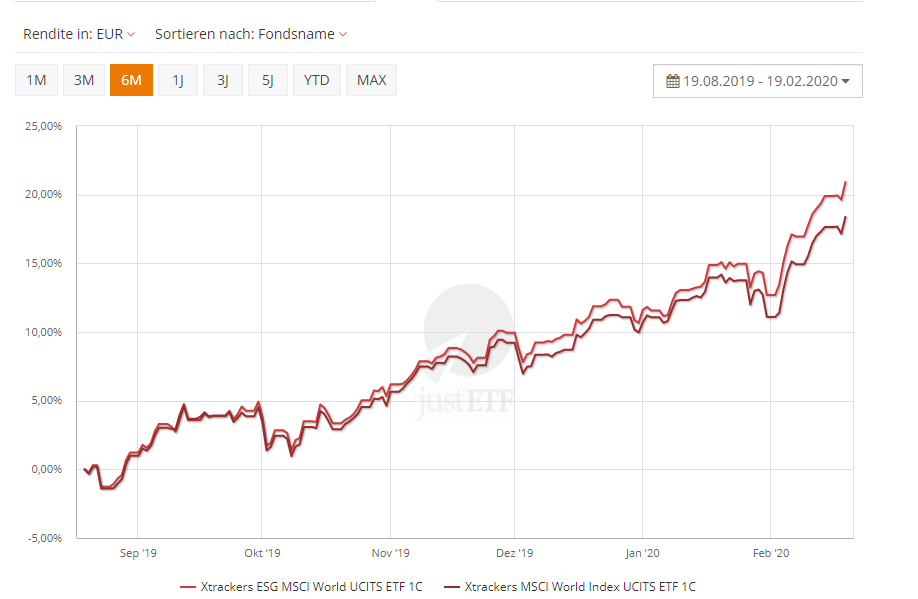Select the 1J time period button
Screen dimensions: 918x599
pyautogui.click(x=178, y=80)
